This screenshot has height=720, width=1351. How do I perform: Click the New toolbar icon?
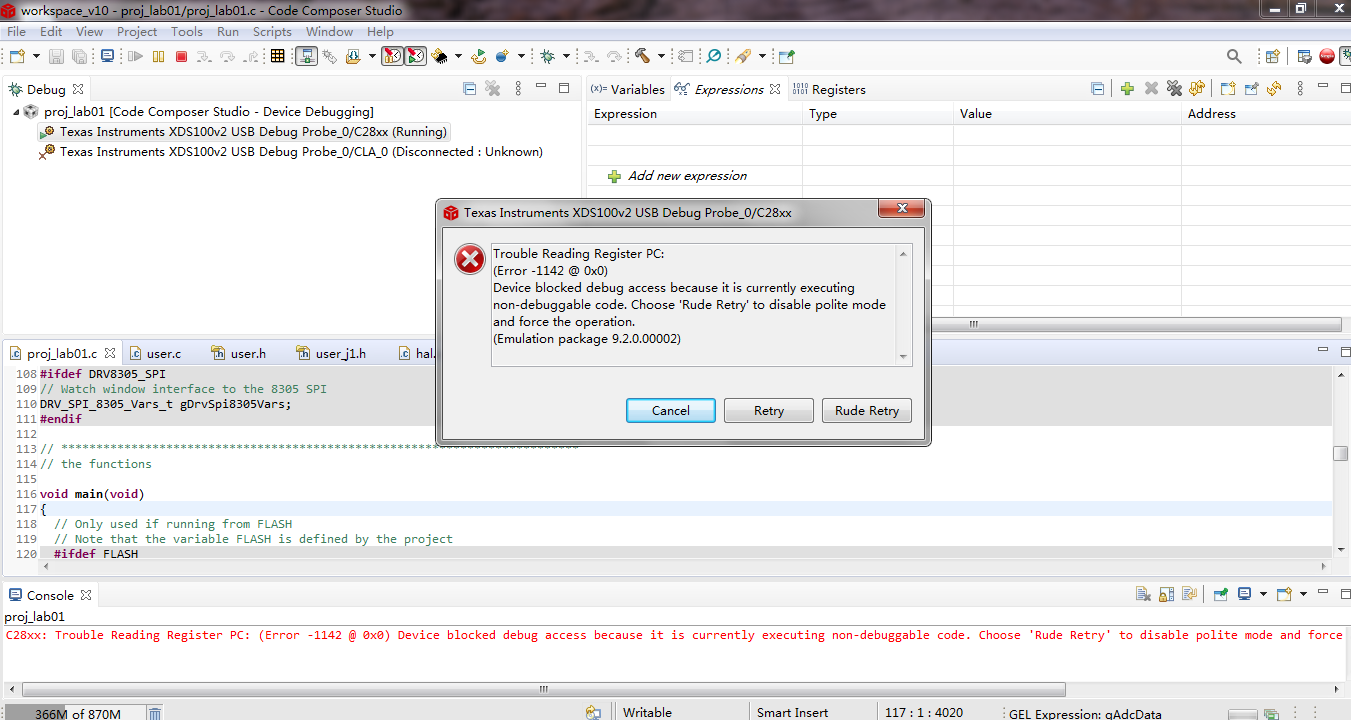pyautogui.click(x=17, y=57)
